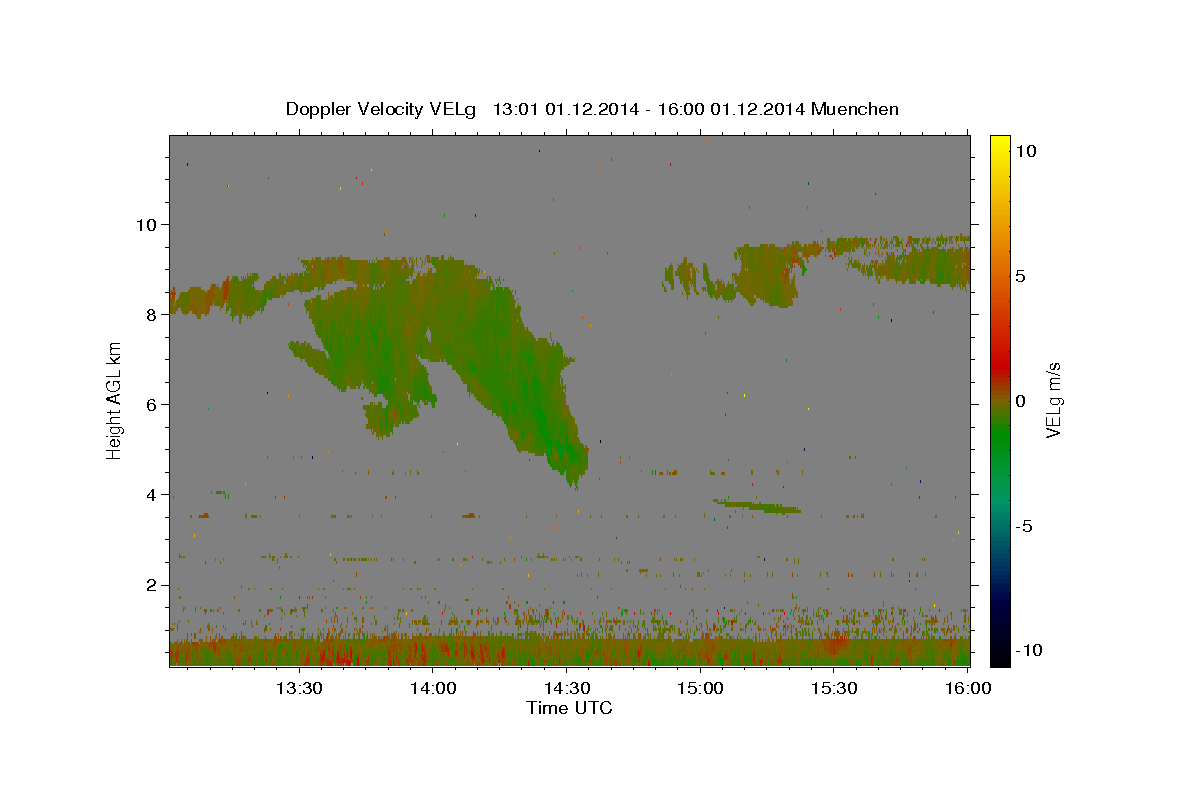Click the high cloud band near 15:15 at 9 km
This screenshot has width=1200, height=800.
[768, 273]
